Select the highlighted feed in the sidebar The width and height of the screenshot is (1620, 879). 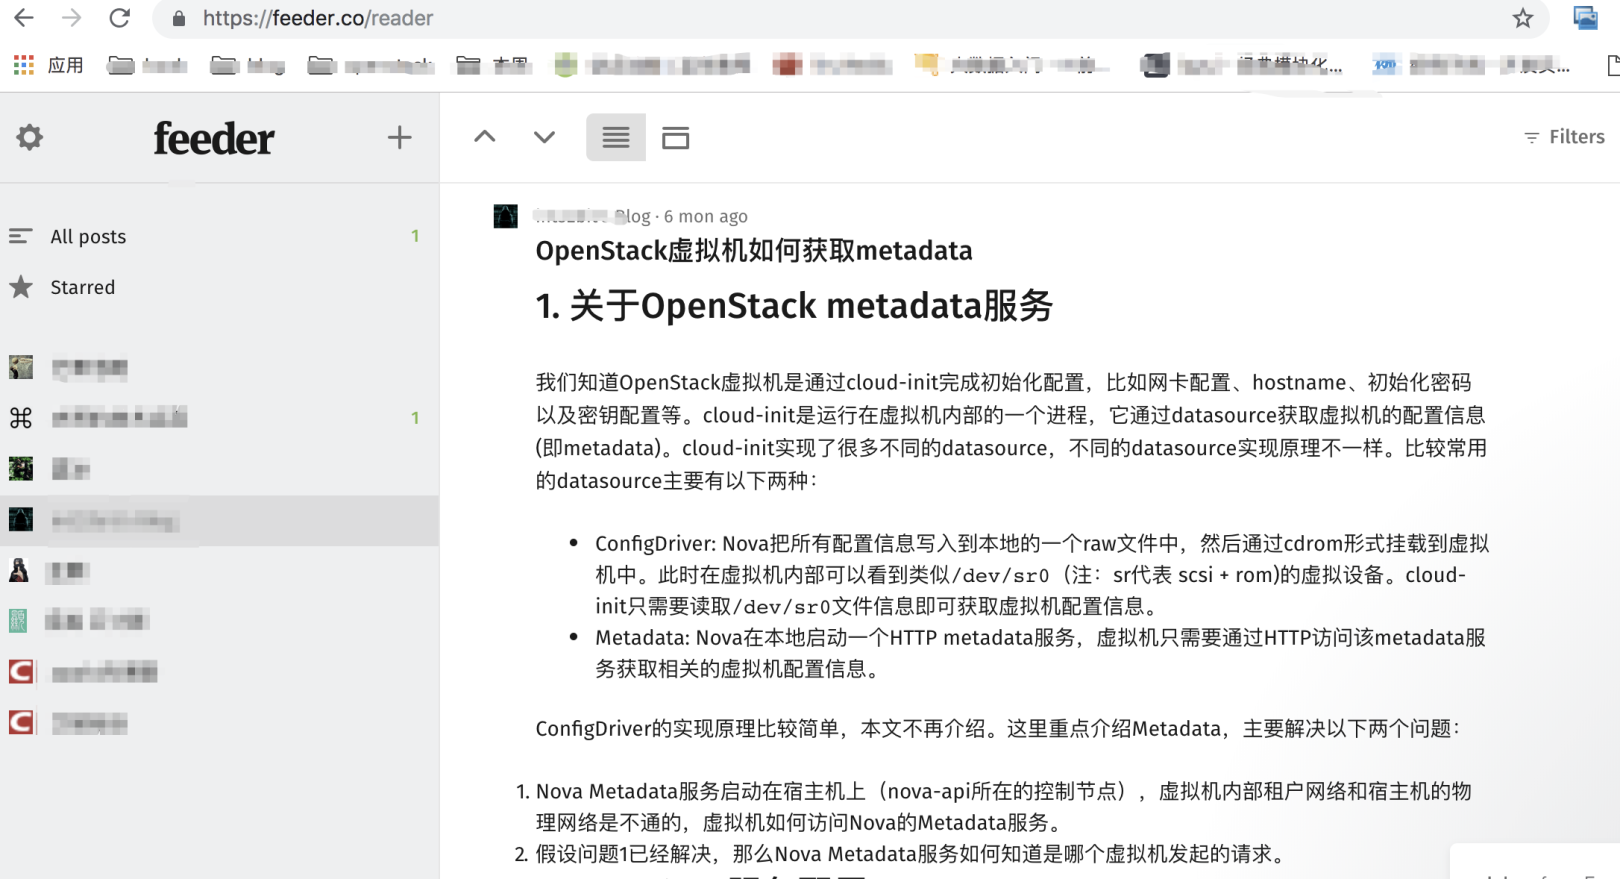219,520
